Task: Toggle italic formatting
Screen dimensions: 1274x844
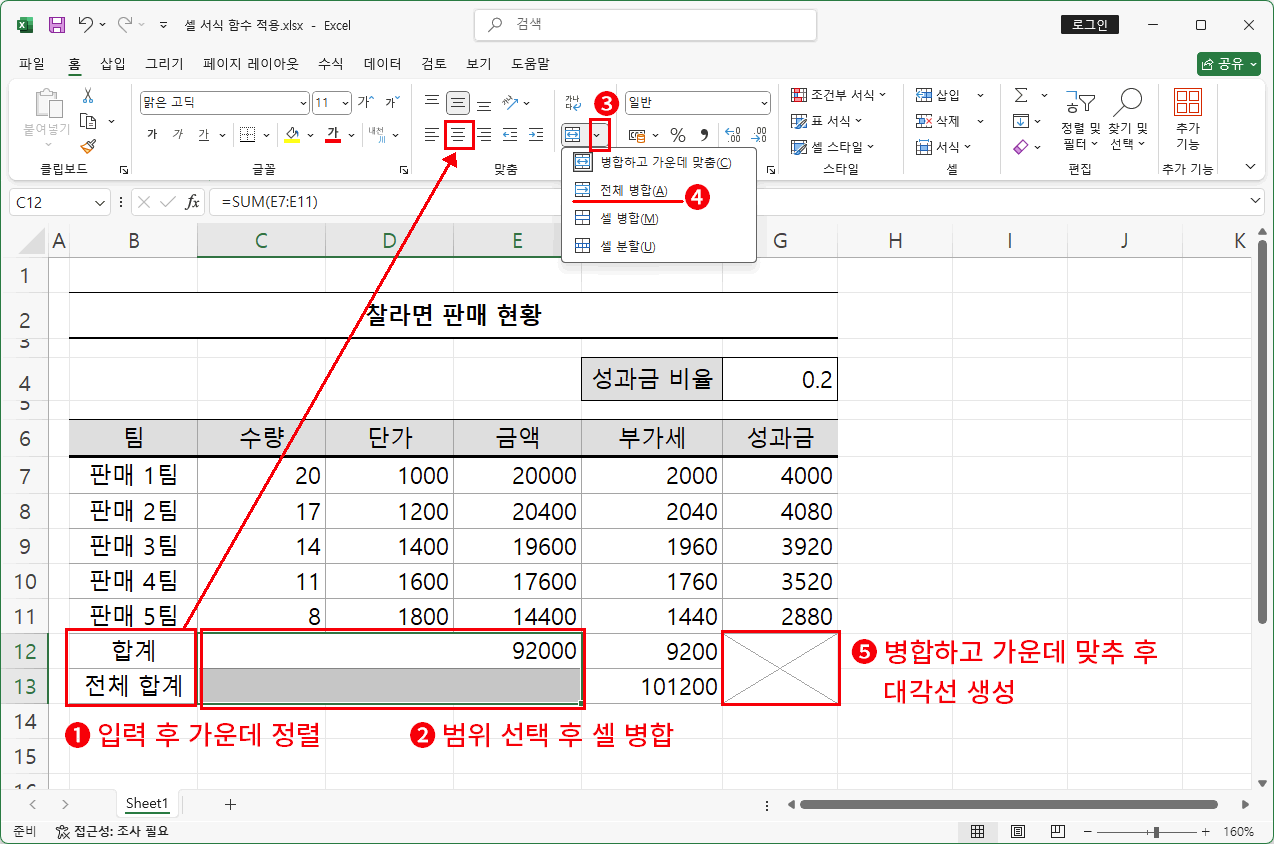Action: (x=177, y=135)
